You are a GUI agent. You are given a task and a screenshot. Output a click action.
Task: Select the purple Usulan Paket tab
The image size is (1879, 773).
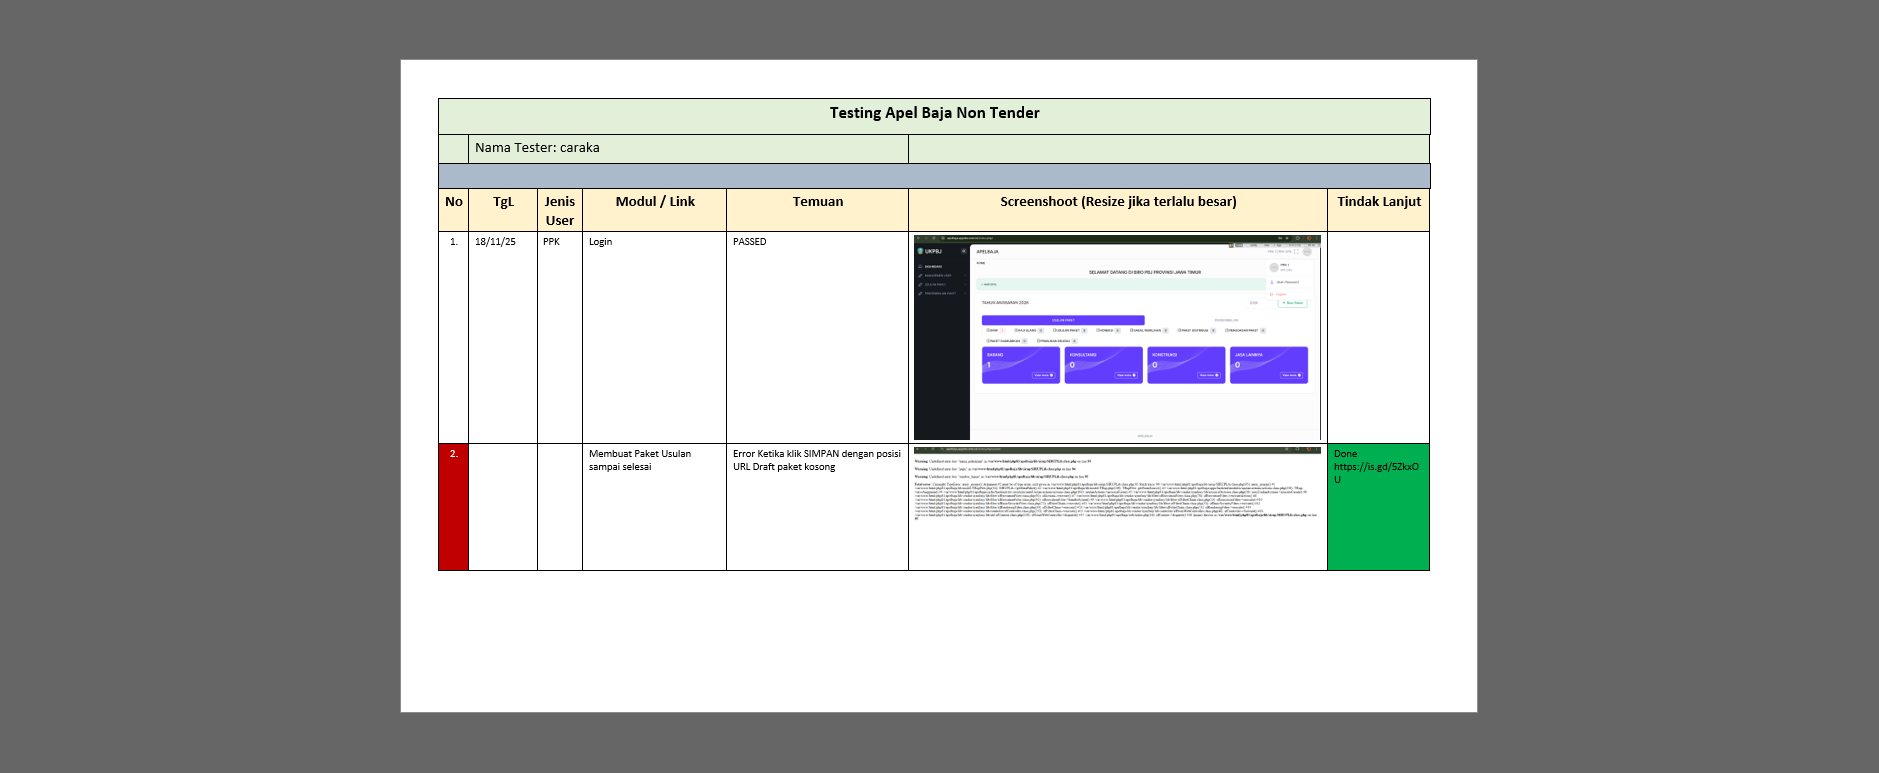point(1063,320)
